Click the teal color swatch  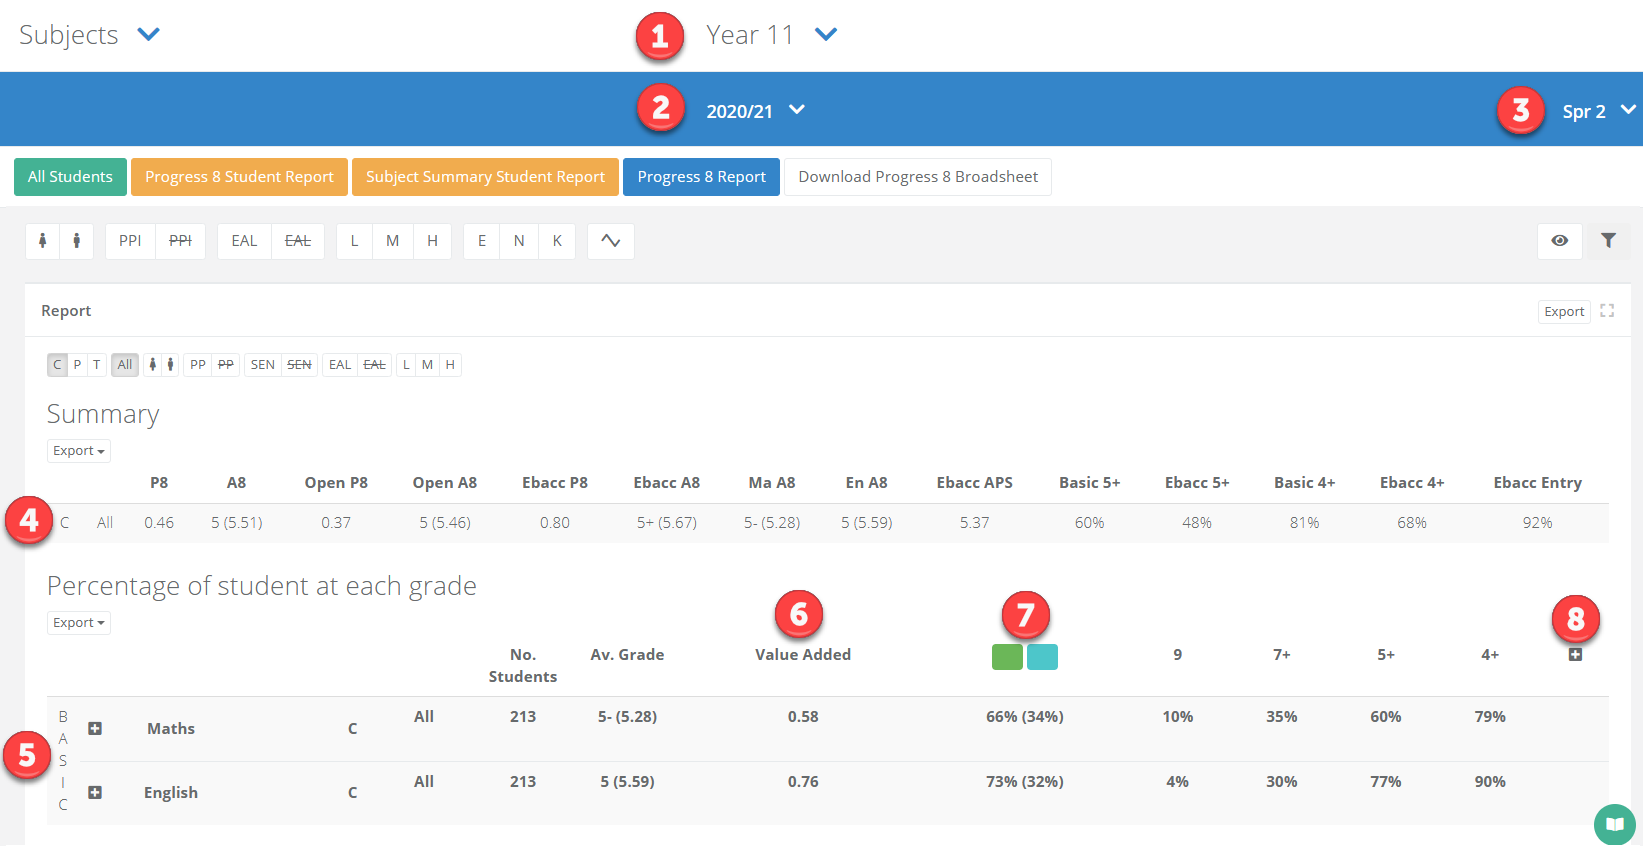point(1042,657)
